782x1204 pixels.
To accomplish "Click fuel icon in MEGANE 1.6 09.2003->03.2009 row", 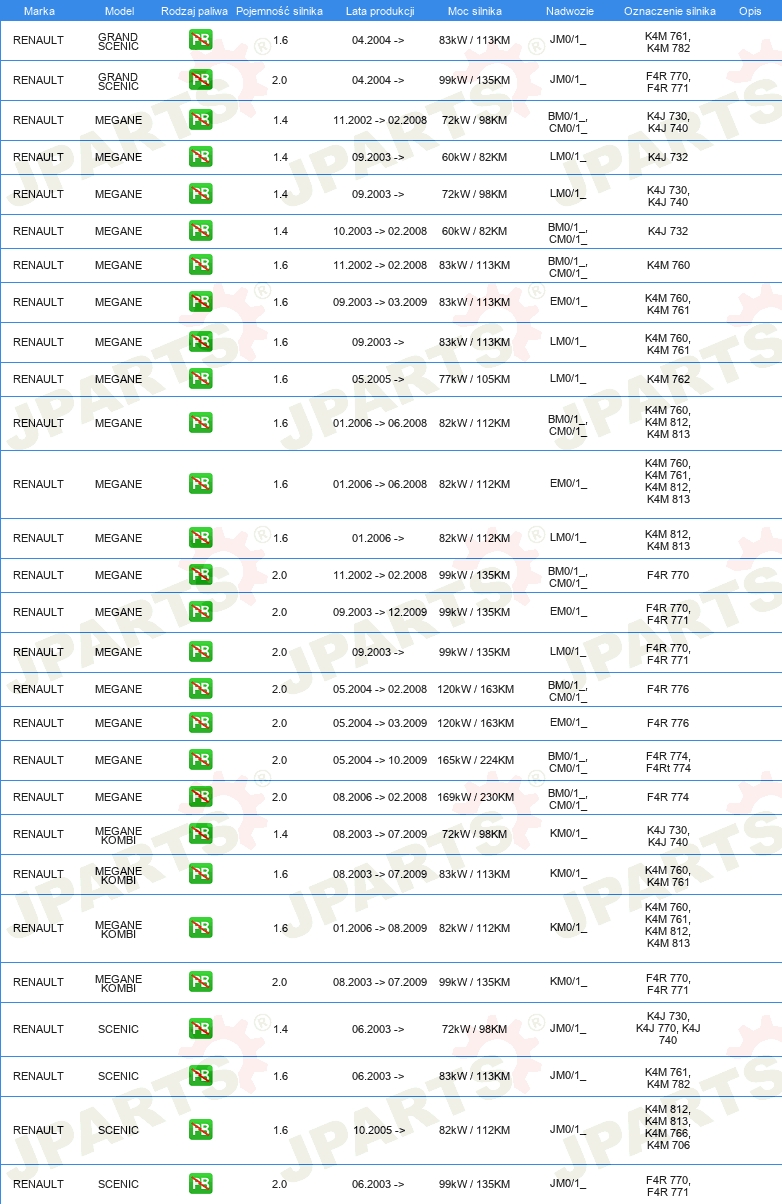I will [x=200, y=302].
